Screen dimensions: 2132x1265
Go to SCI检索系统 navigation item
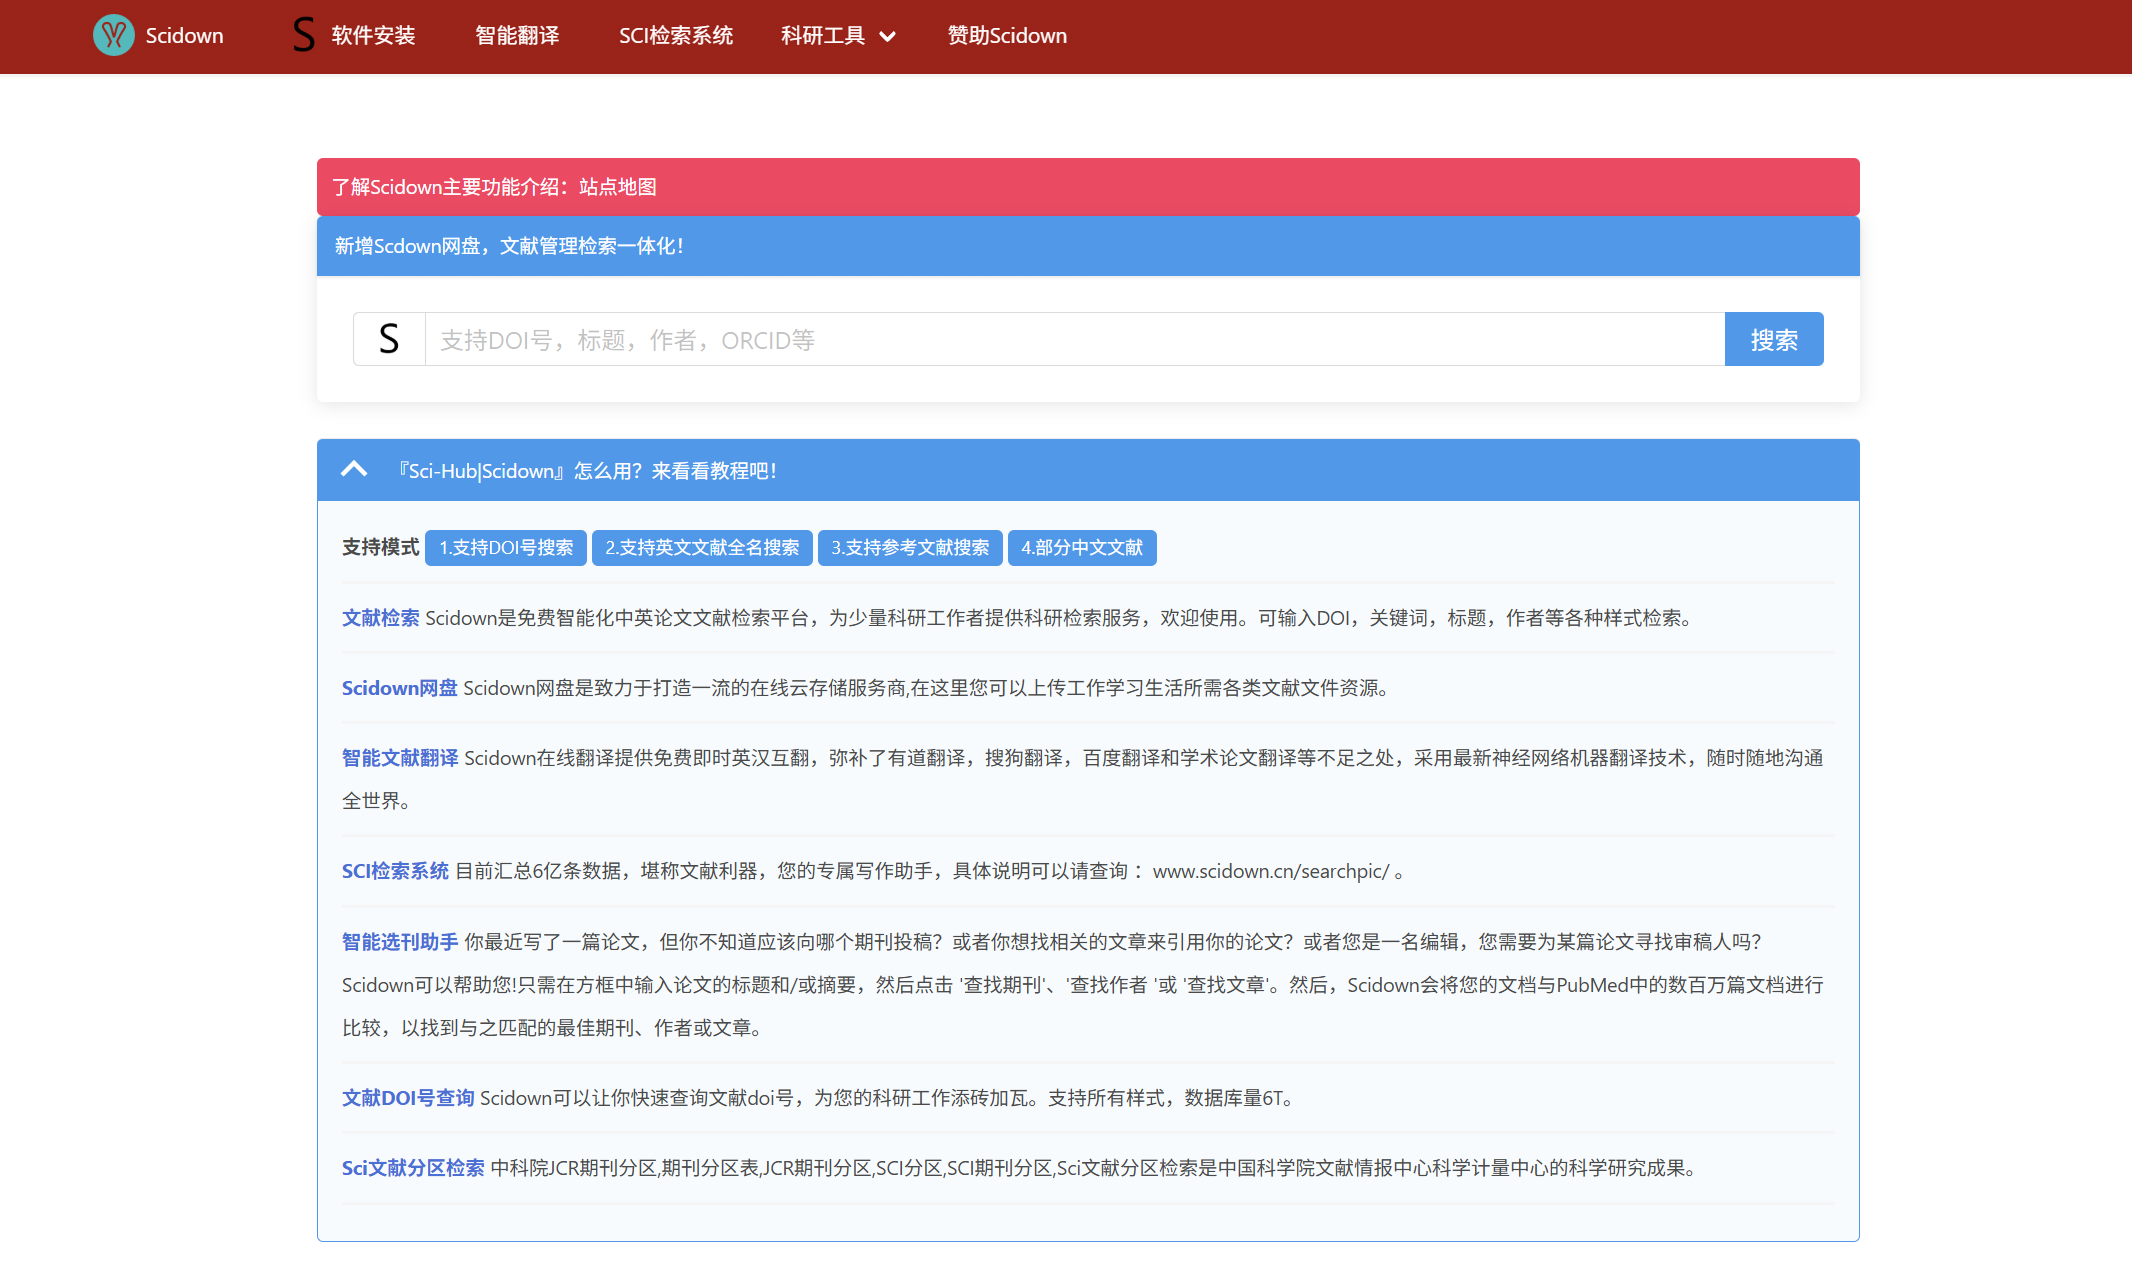pyautogui.click(x=676, y=36)
